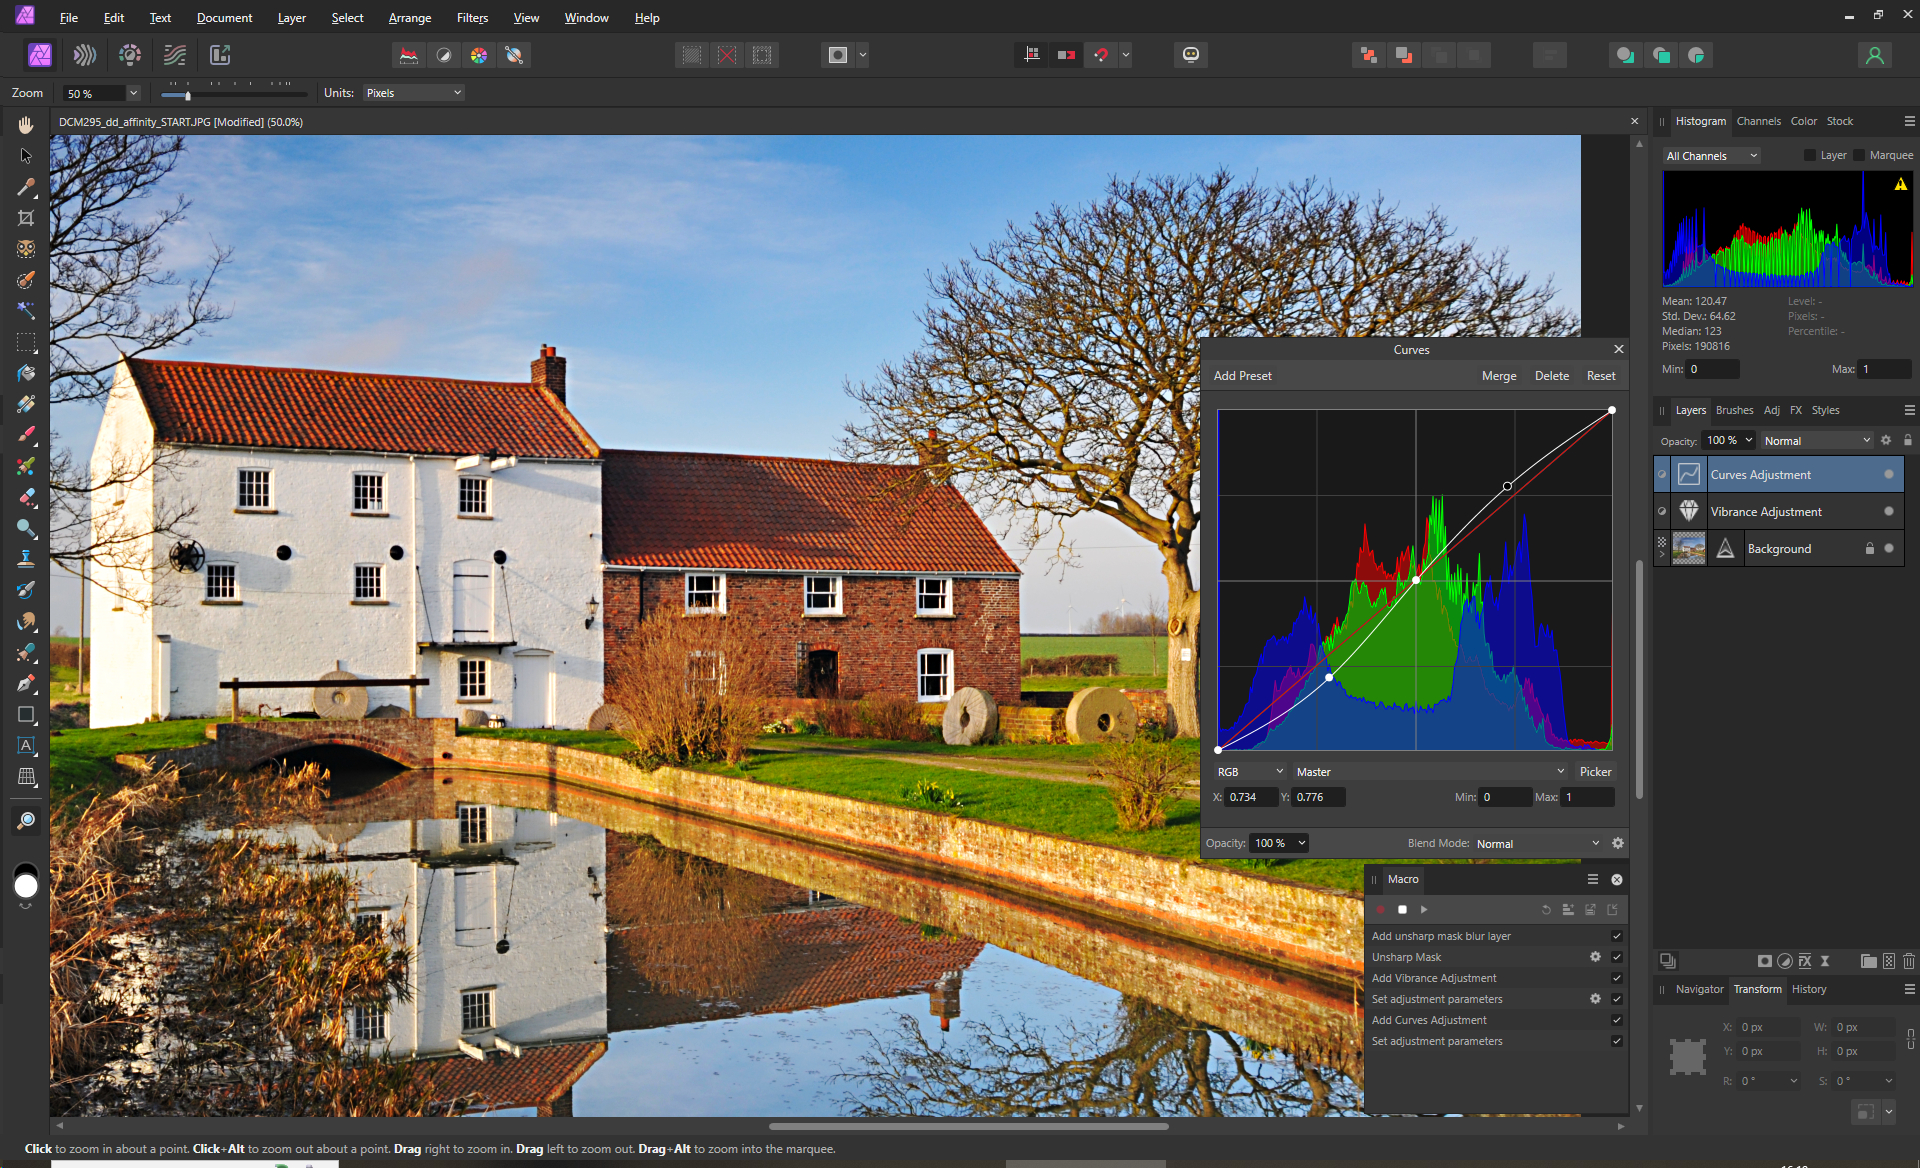Screen dimensions: 1920x1168
Task: Select the Zoom tool in sidebar
Action: (26, 820)
